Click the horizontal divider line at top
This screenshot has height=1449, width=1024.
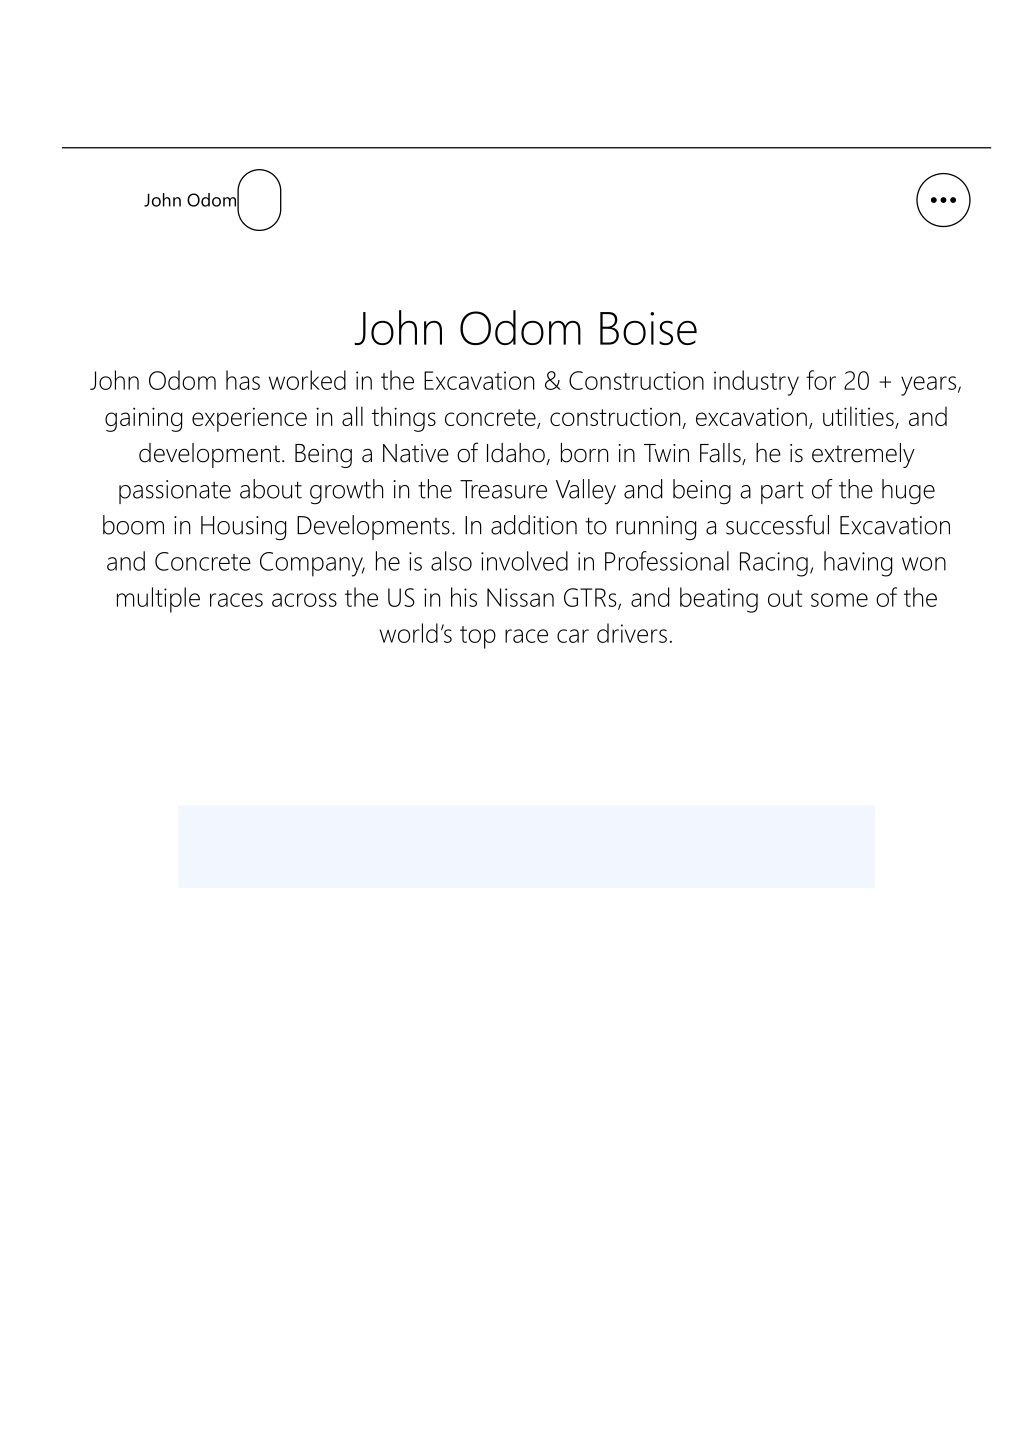(526, 148)
